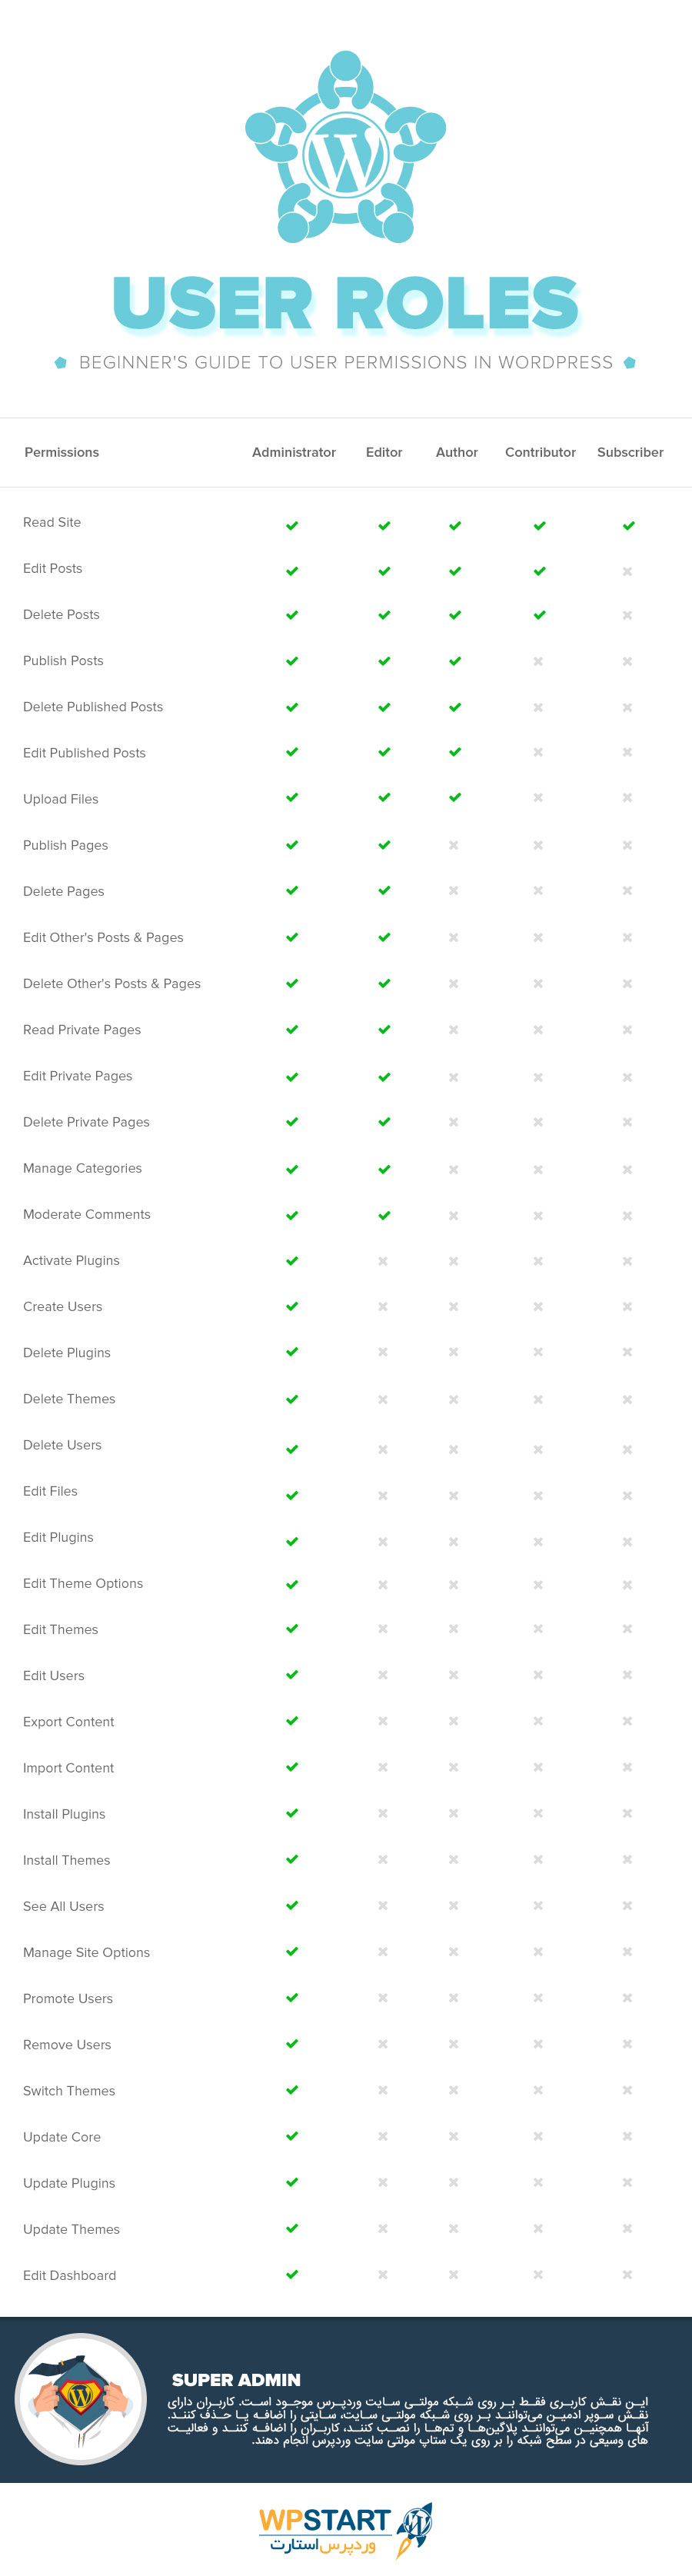Image resolution: width=692 pixels, height=2576 pixels.
Task: Select Subscriber's green checkmark for Read Site
Action: click(628, 525)
